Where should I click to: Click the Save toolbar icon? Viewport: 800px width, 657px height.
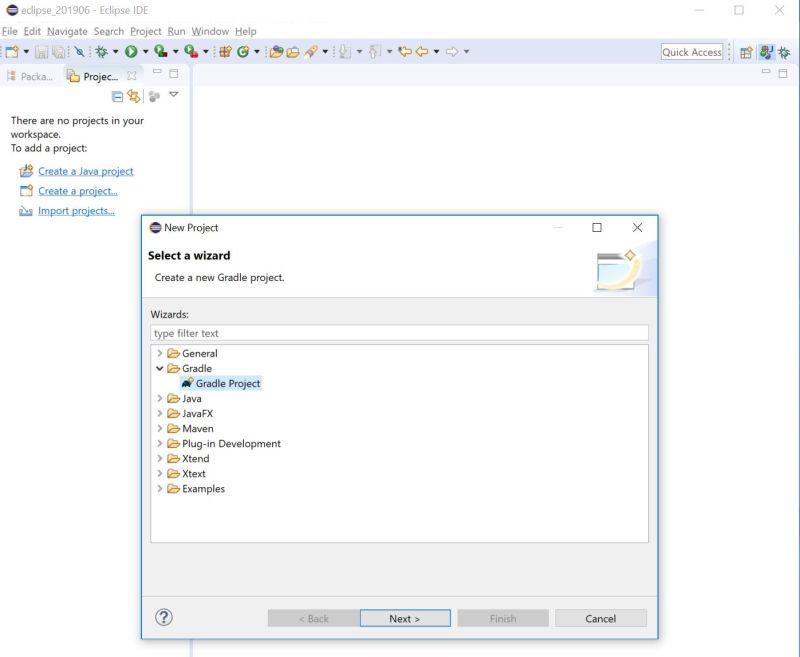[x=41, y=52]
